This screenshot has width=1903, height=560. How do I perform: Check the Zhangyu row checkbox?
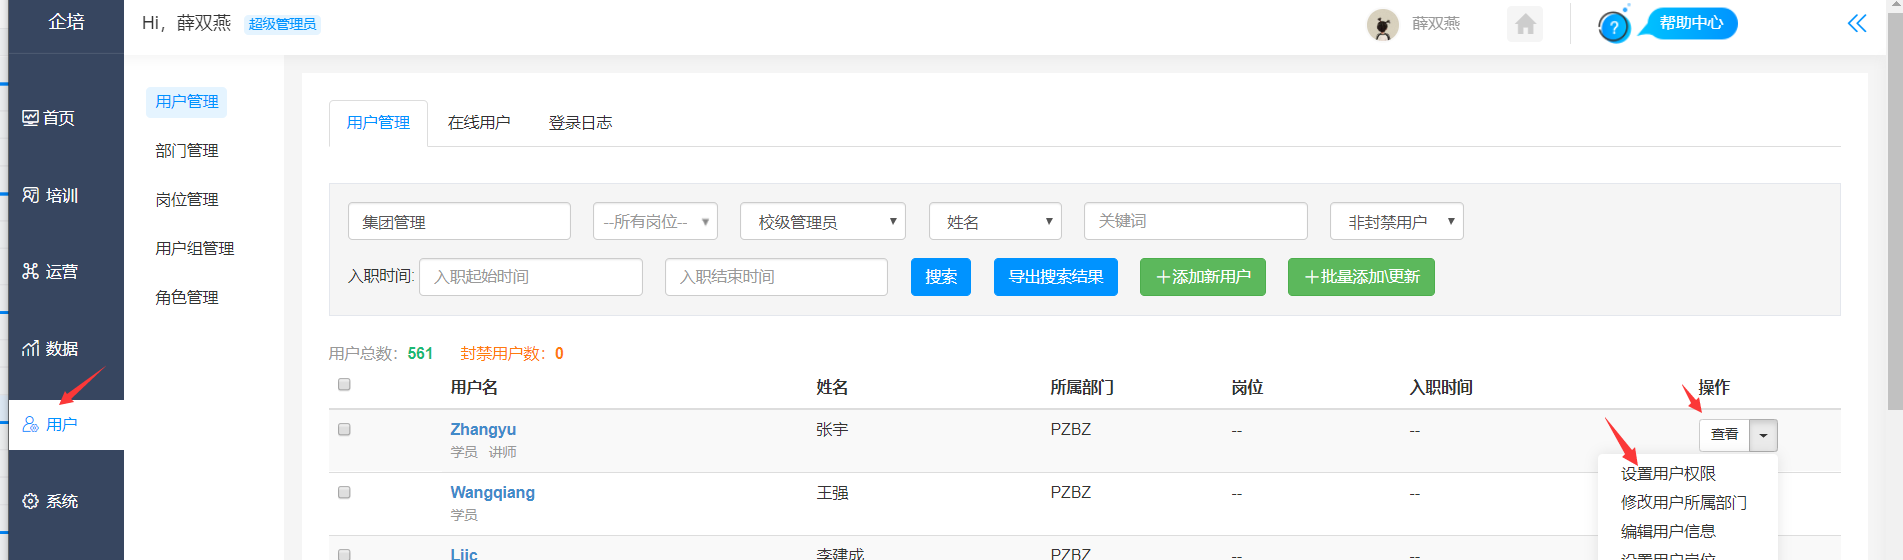344,429
